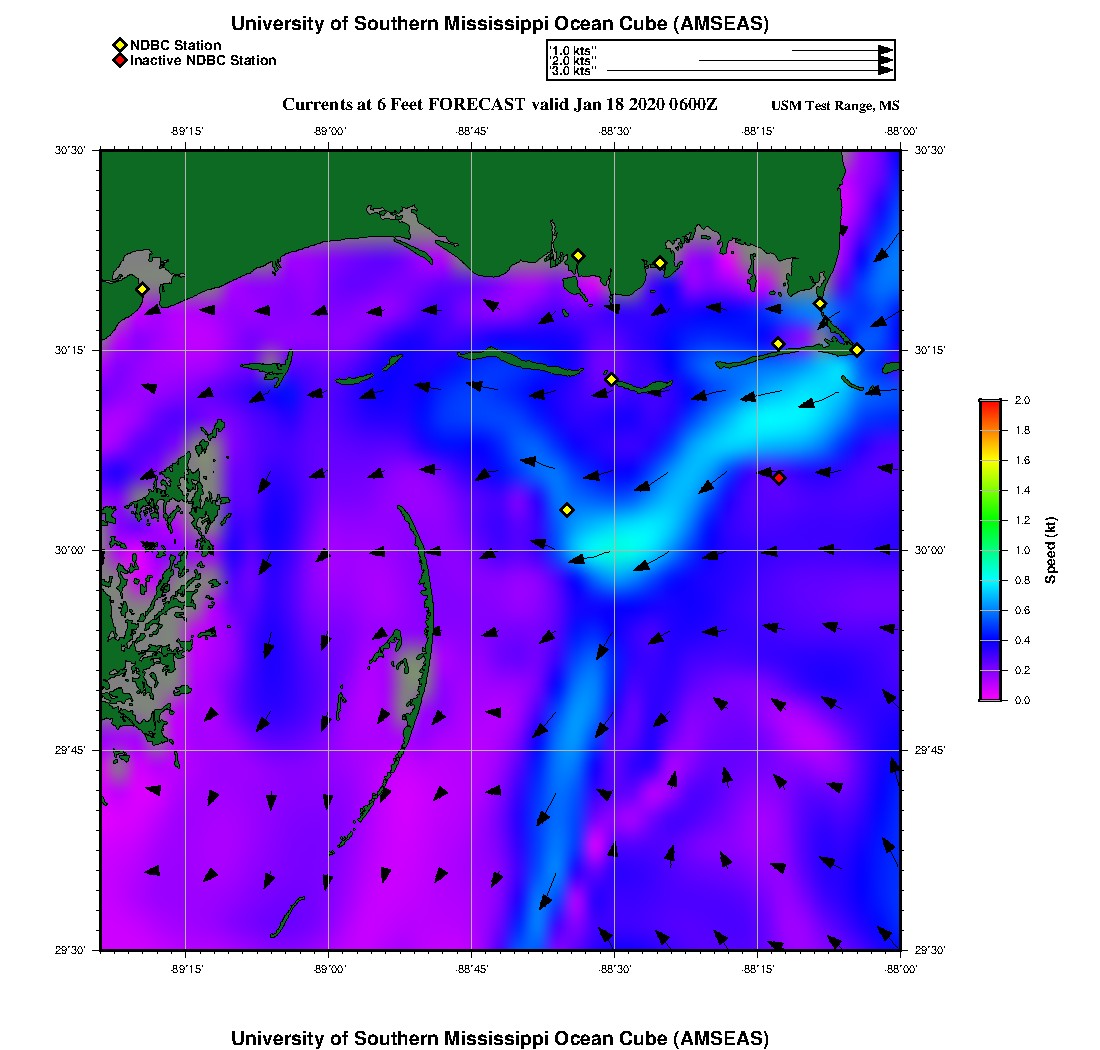Click the red Inactive NDBC Station legend diamond
Viewport: 1100px width, 1050px height.
pos(120,61)
